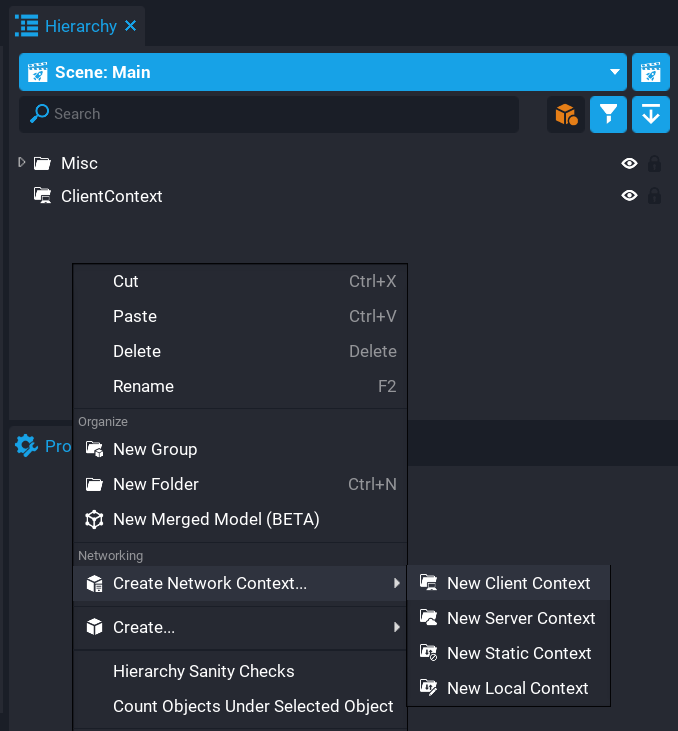Lock the ClientContext object
Image resolution: width=678 pixels, height=731 pixels.
(x=654, y=196)
